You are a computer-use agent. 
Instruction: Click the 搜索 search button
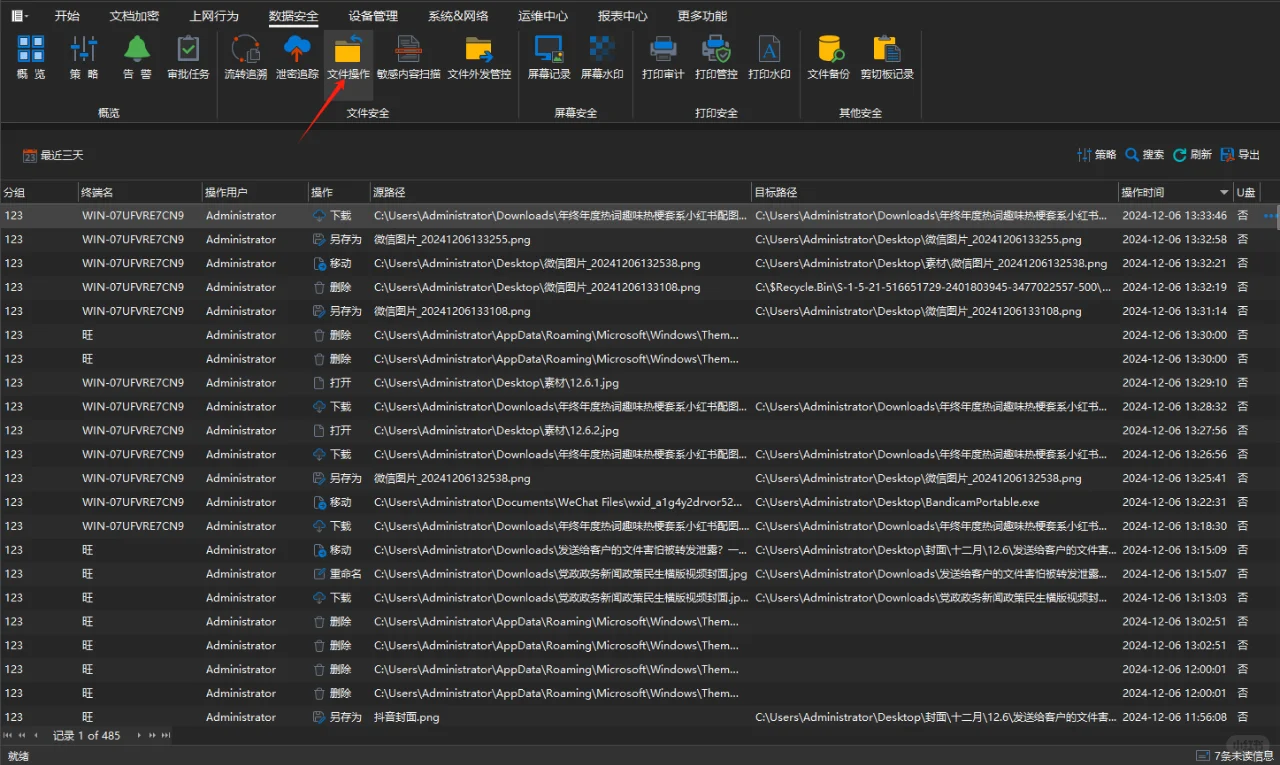click(1145, 155)
